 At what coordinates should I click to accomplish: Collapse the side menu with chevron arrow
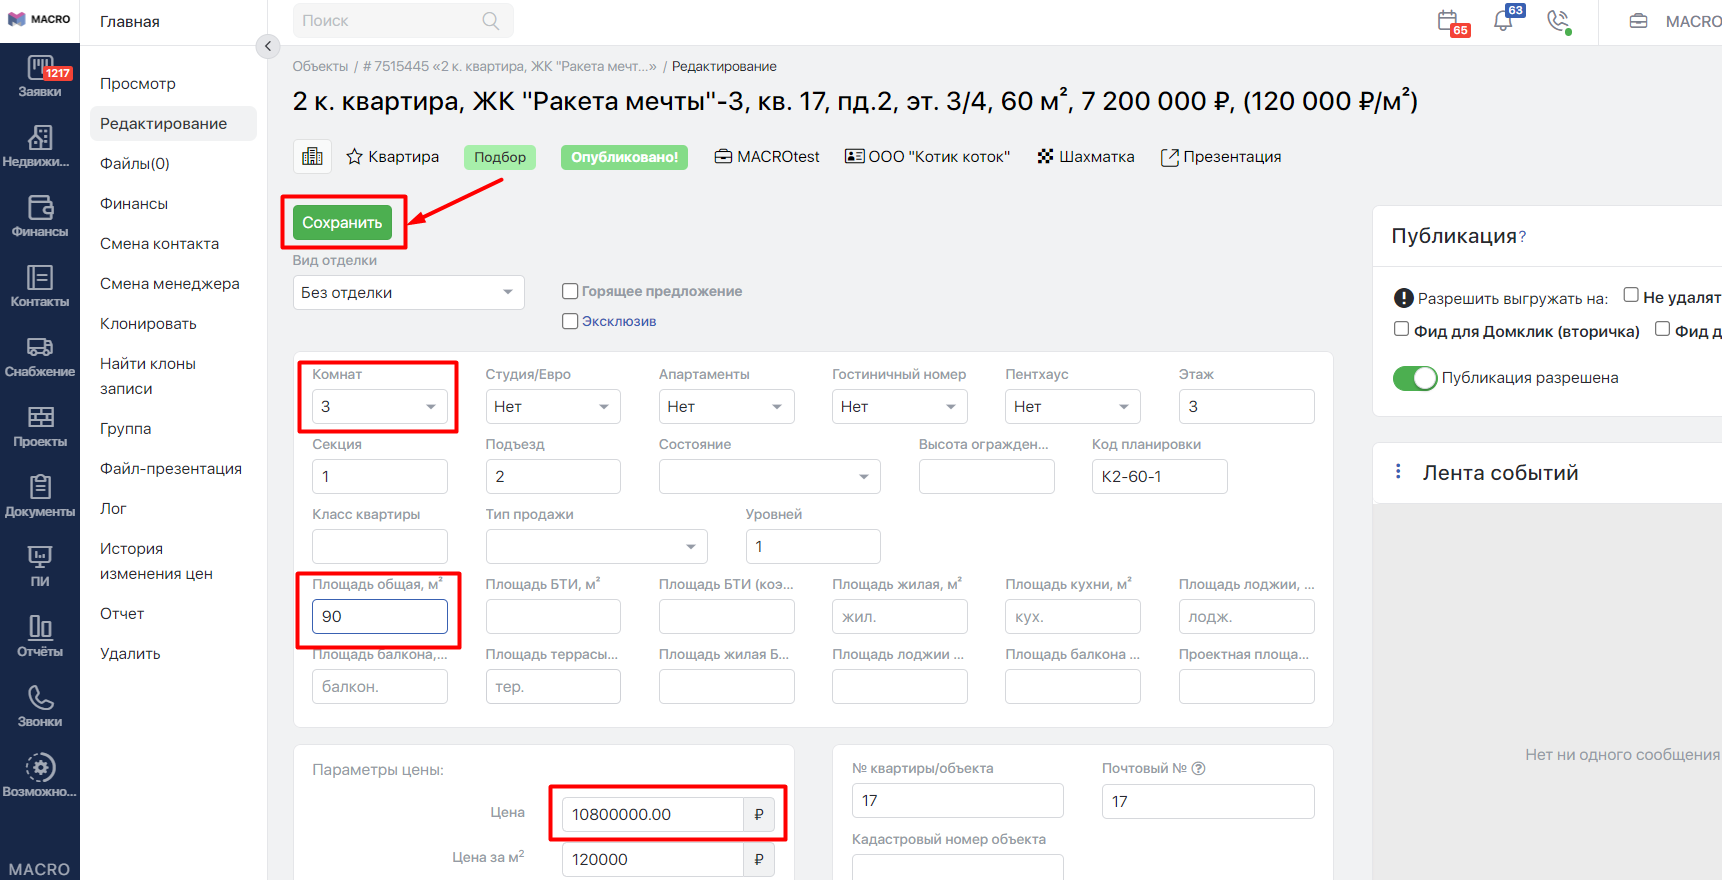[267, 46]
